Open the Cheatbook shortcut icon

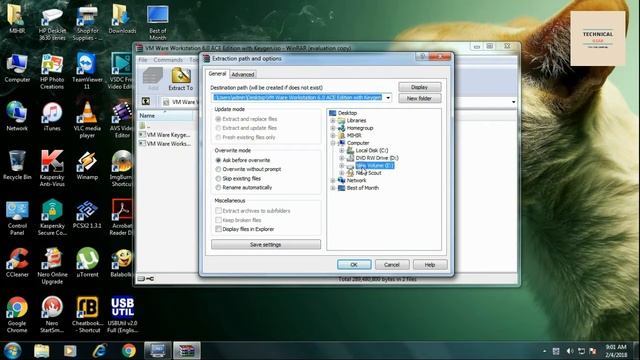[x=87, y=315]
